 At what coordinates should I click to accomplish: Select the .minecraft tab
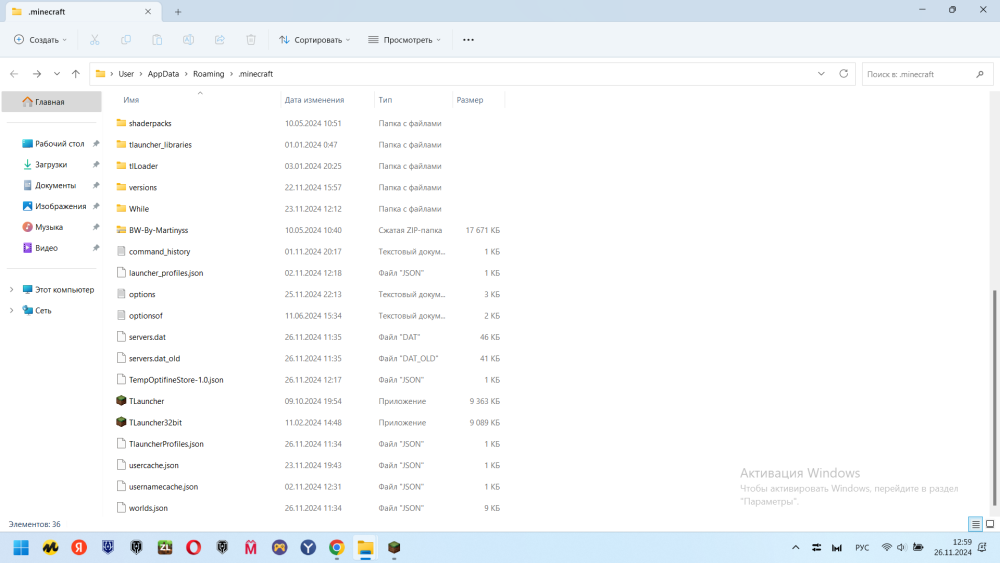pyautogui.click(x=82, y=11)
